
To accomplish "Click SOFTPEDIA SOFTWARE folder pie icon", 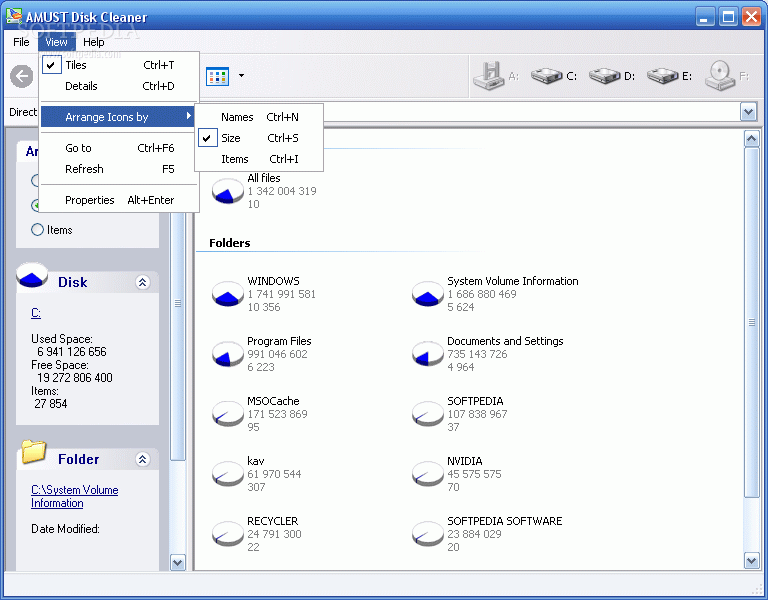I will (428, 534).
